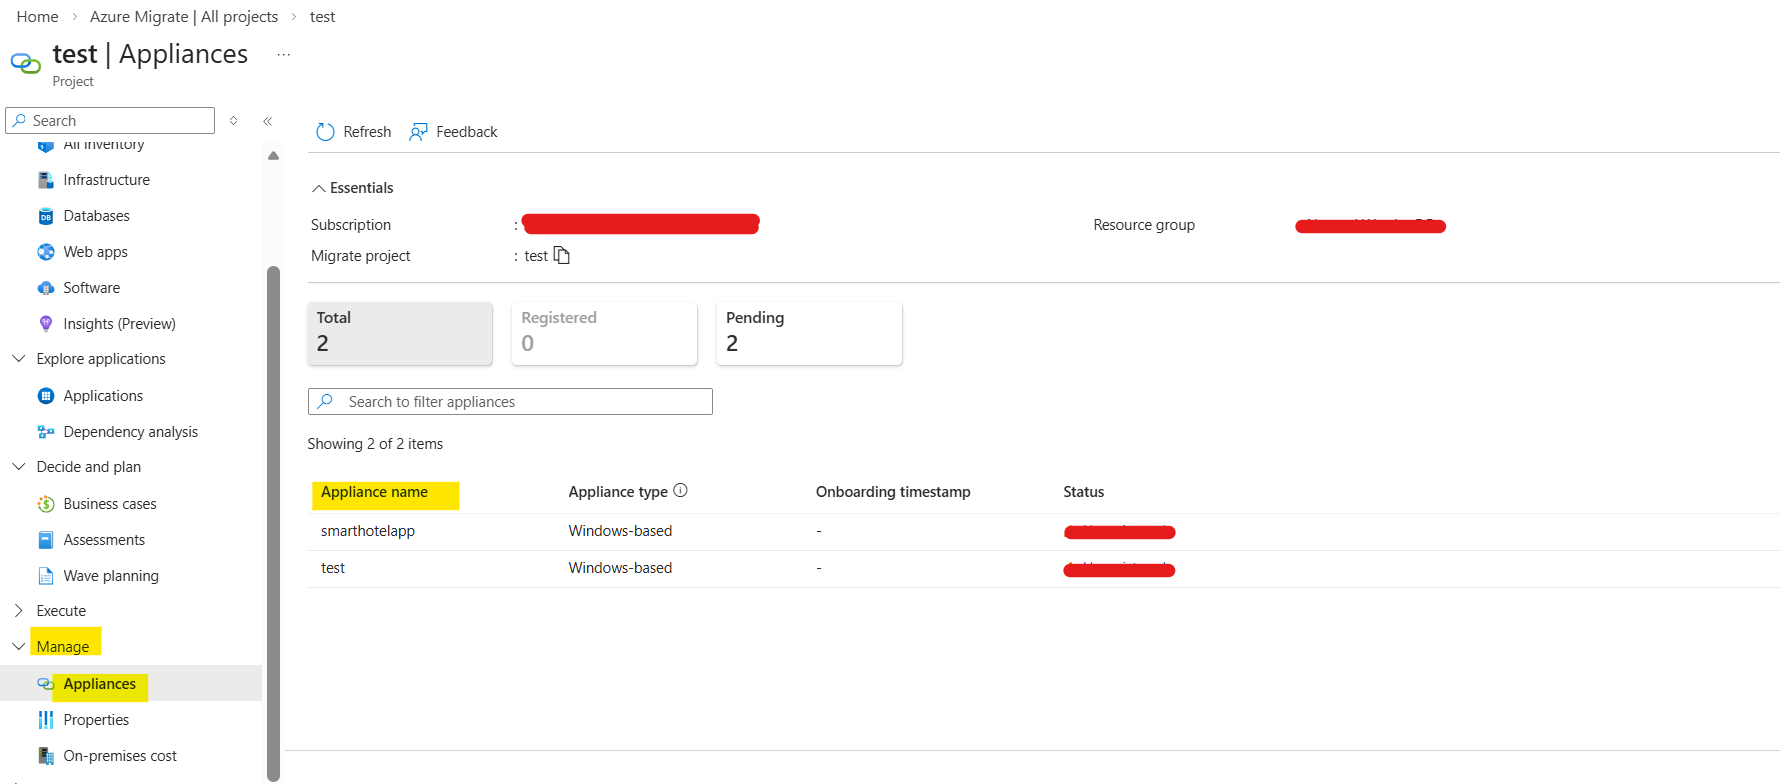The image size is (1780, 784).
Task: Collapse the Explore applications group
Action: pos(19,358)
